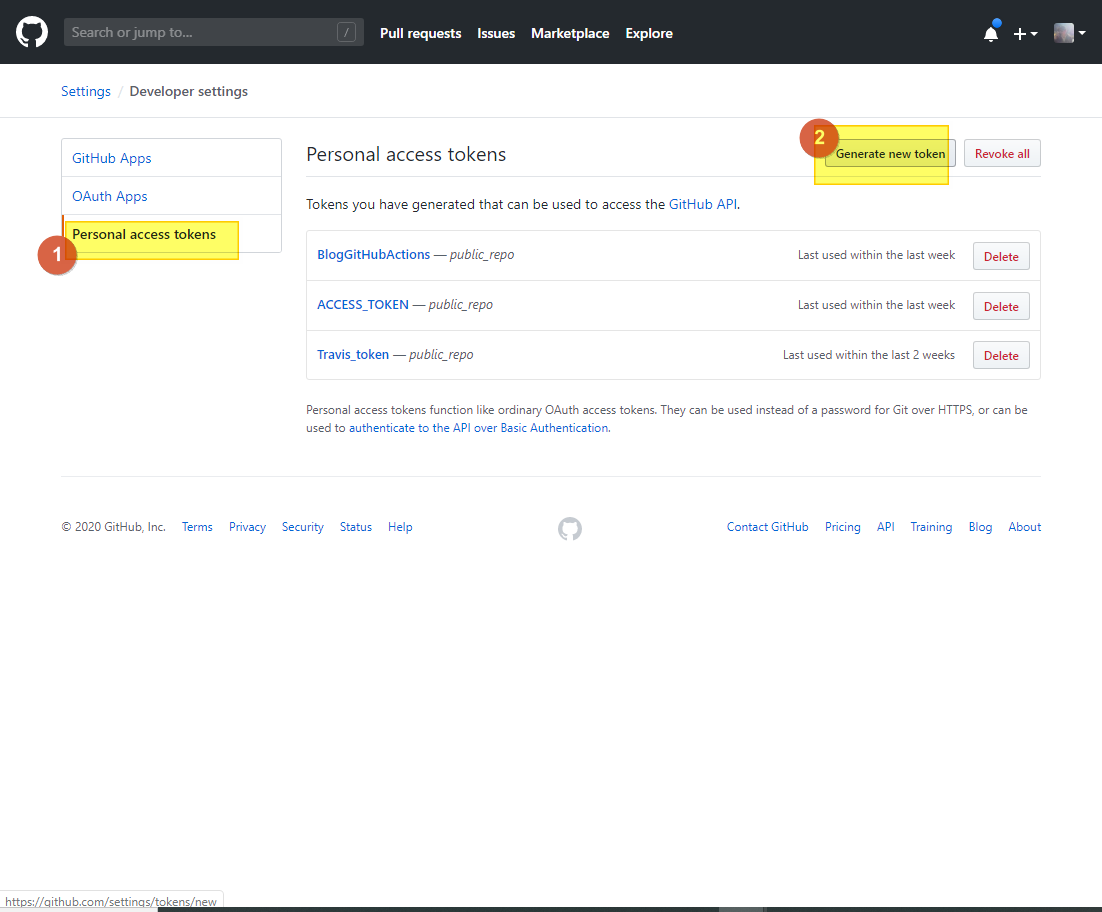Viewport: 1102px width, 912px height.
Task: Click the gray GitHub logo in the footer
Action: (x=570, y=528)
